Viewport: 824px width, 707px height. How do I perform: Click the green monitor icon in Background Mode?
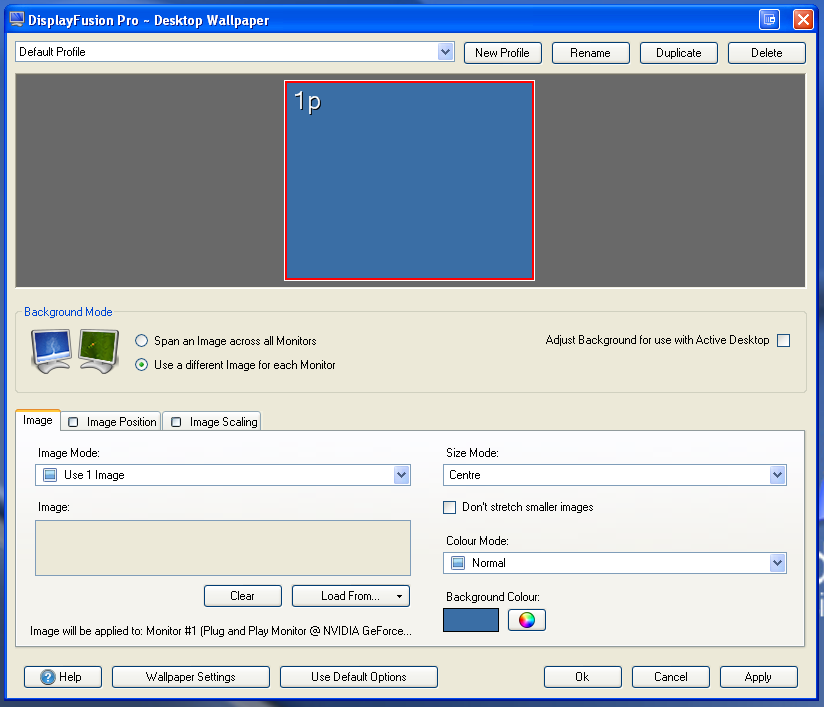pyautogui.click(x=97, y=351)
